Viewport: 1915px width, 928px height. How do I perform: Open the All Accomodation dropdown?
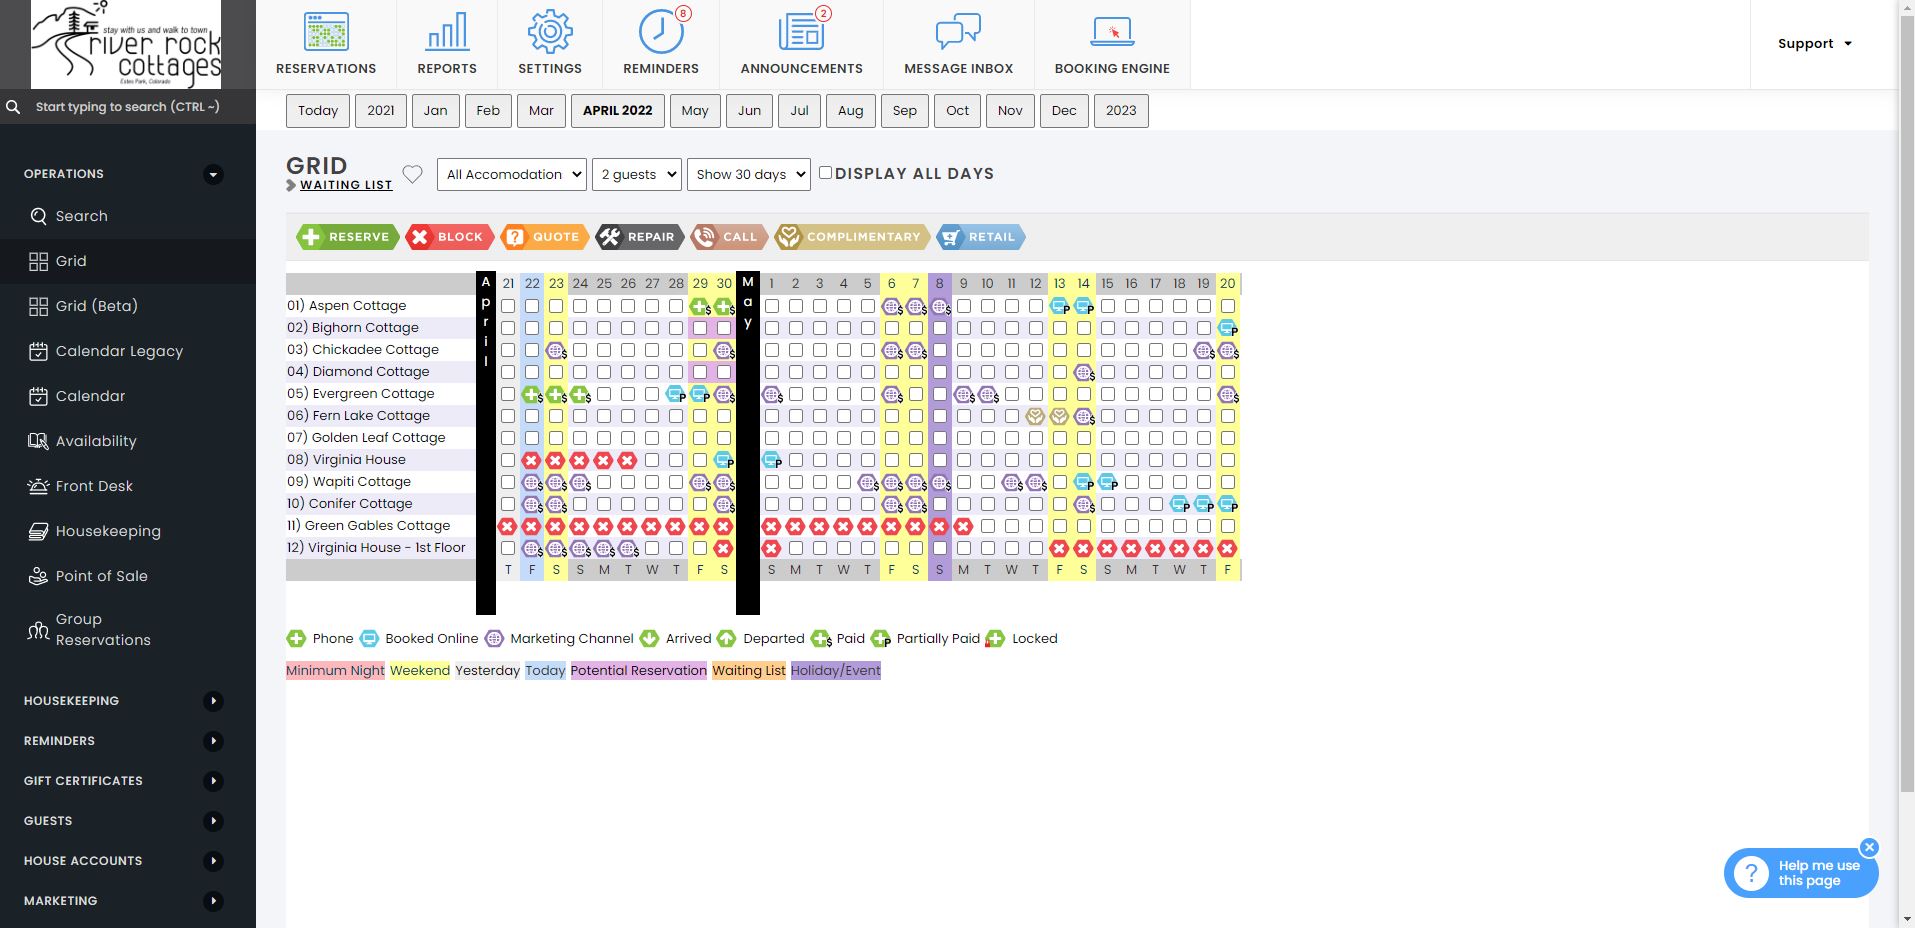pyautogui.click(x=512, y=174)
